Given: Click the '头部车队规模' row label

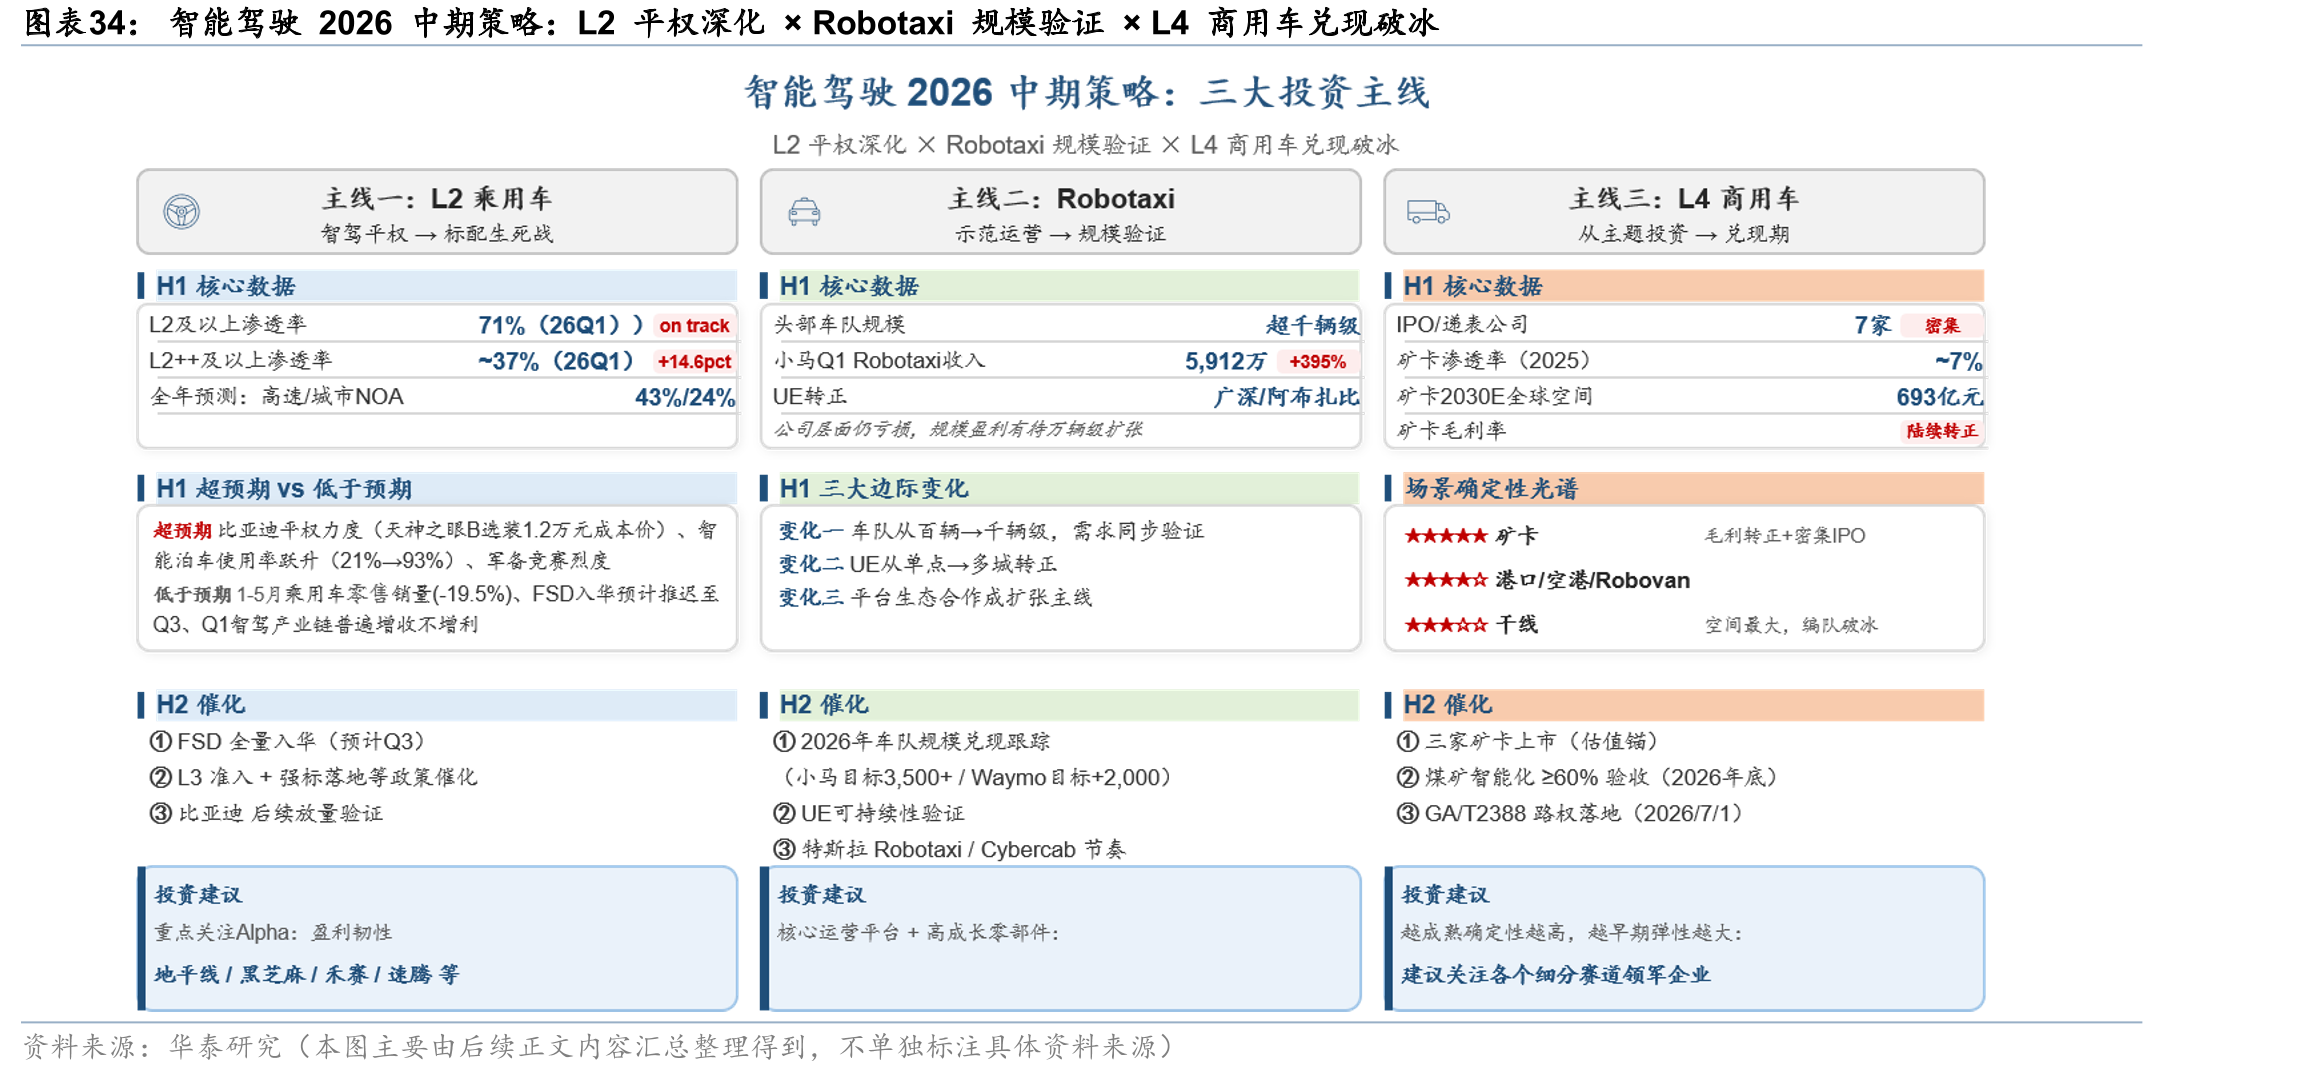Looking at the screenshot, I should pyautogui.click(x=839, y=325).
